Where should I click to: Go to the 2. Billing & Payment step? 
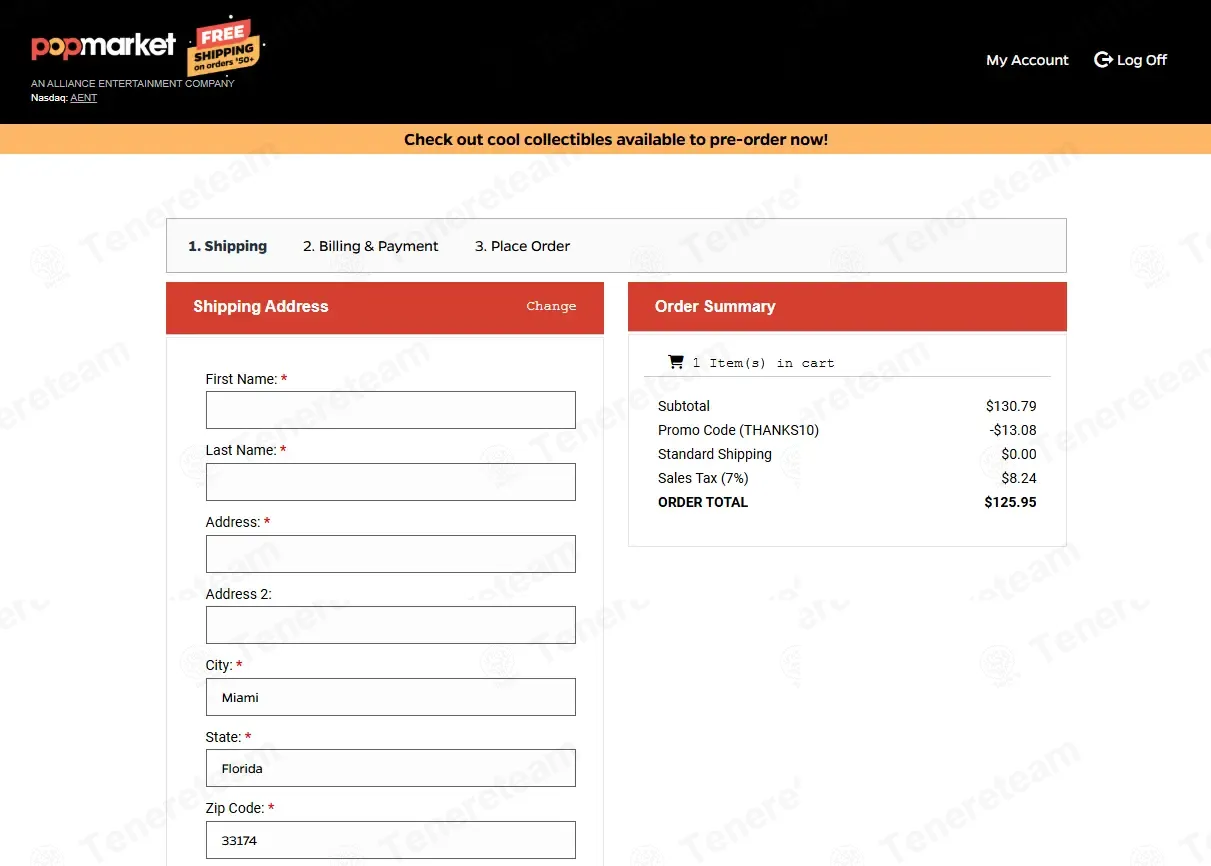pos(371,246)
